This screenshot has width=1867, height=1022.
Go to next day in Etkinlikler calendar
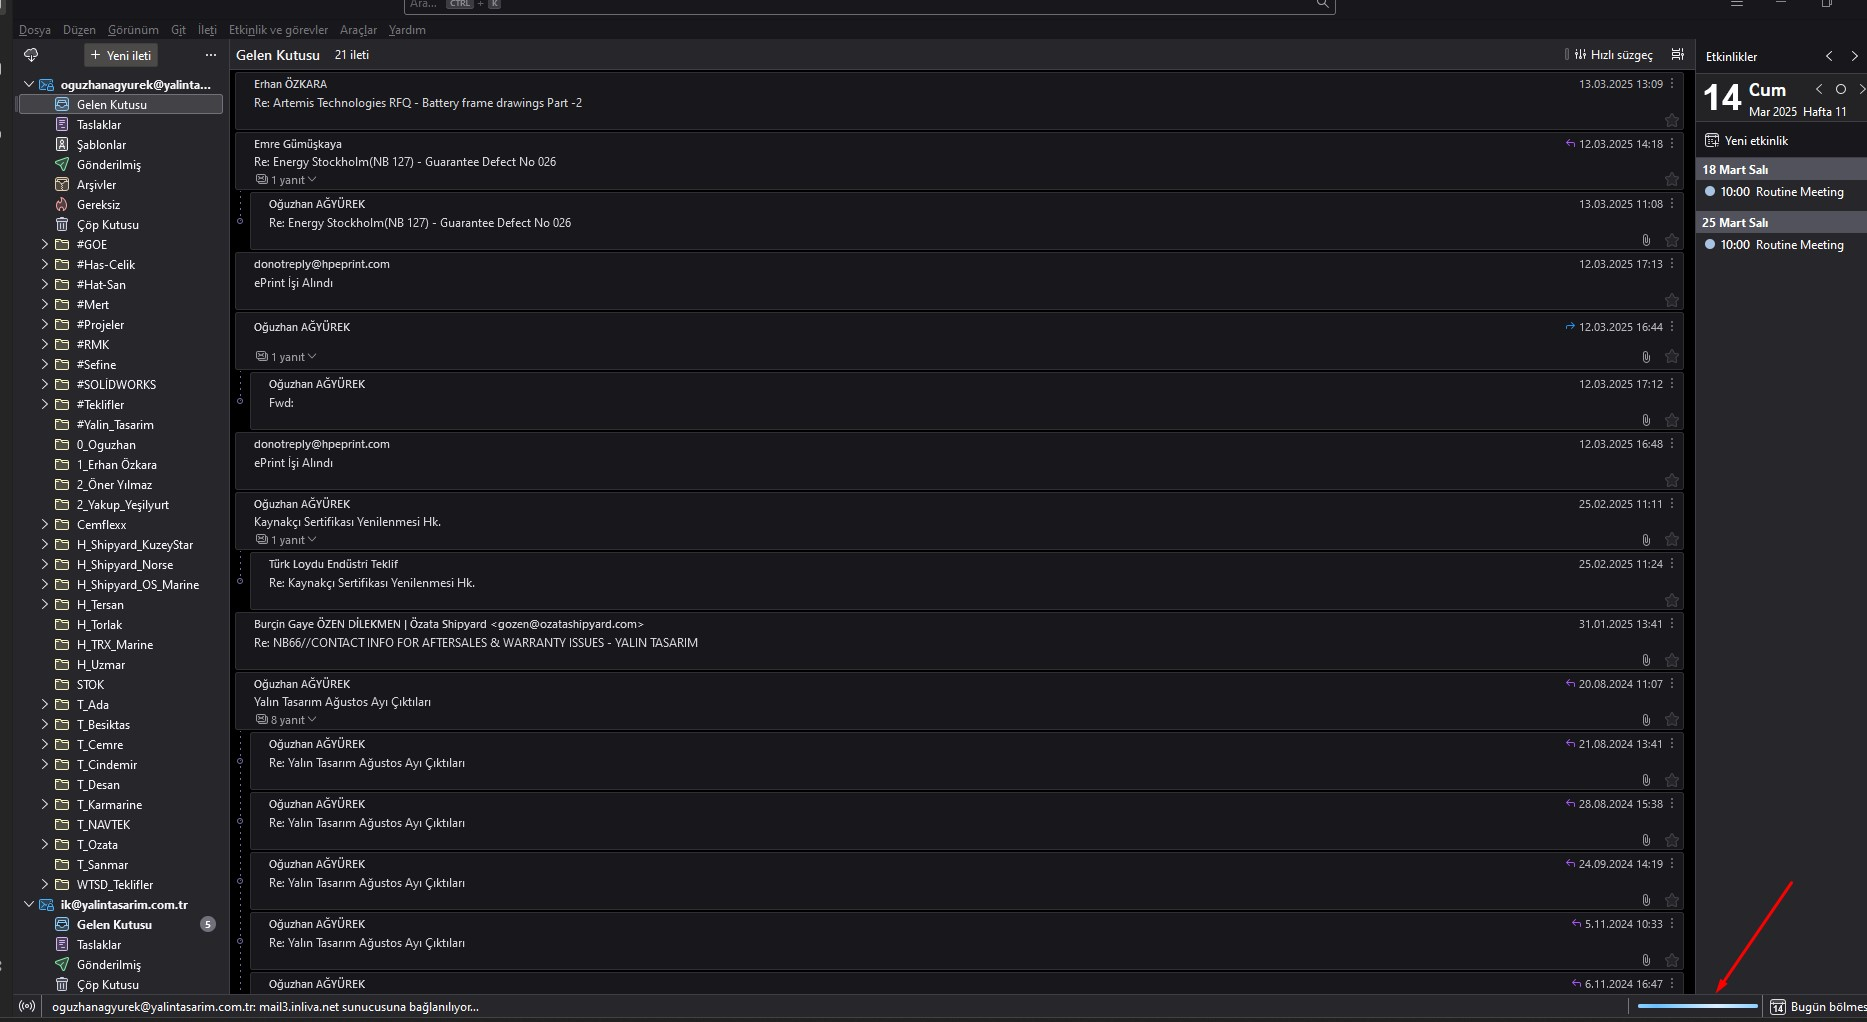[1861, 89]
